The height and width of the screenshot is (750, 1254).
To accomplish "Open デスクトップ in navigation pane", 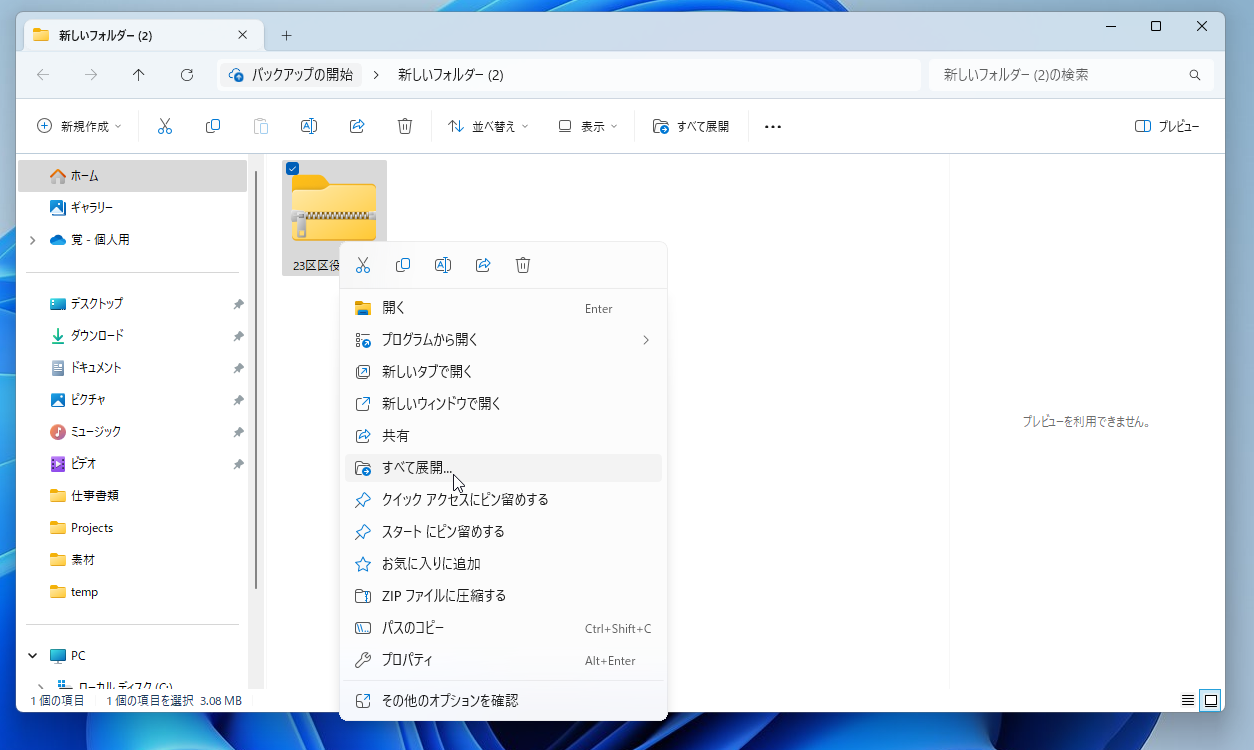I will point(133,304).
